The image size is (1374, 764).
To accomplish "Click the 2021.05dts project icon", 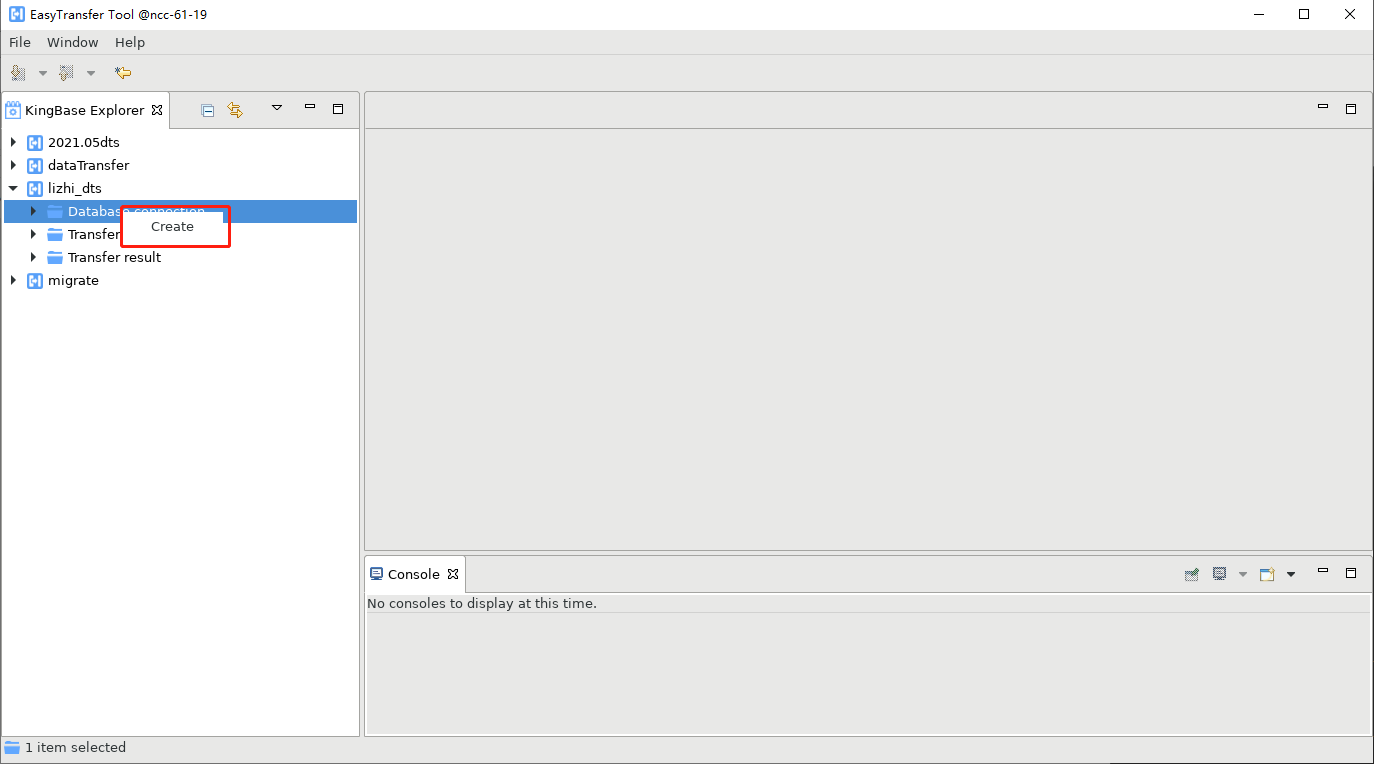I will coord(35,142).
